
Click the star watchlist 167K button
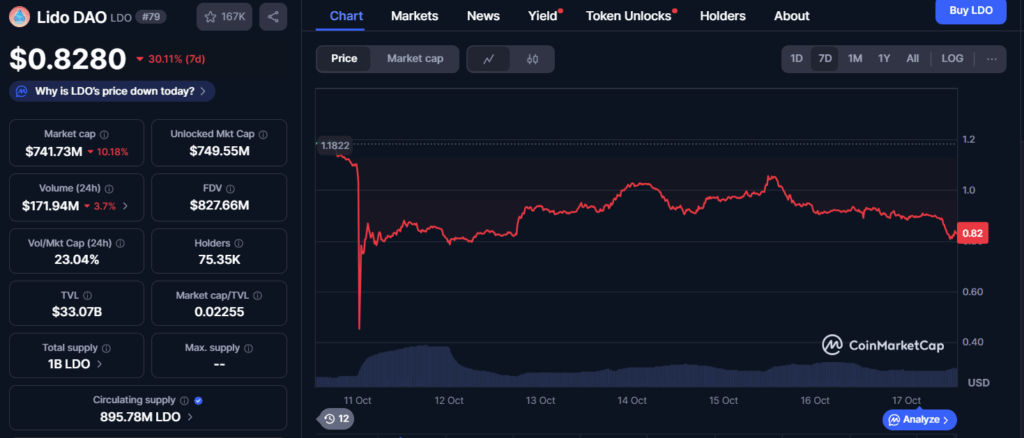tap(224, 16)
